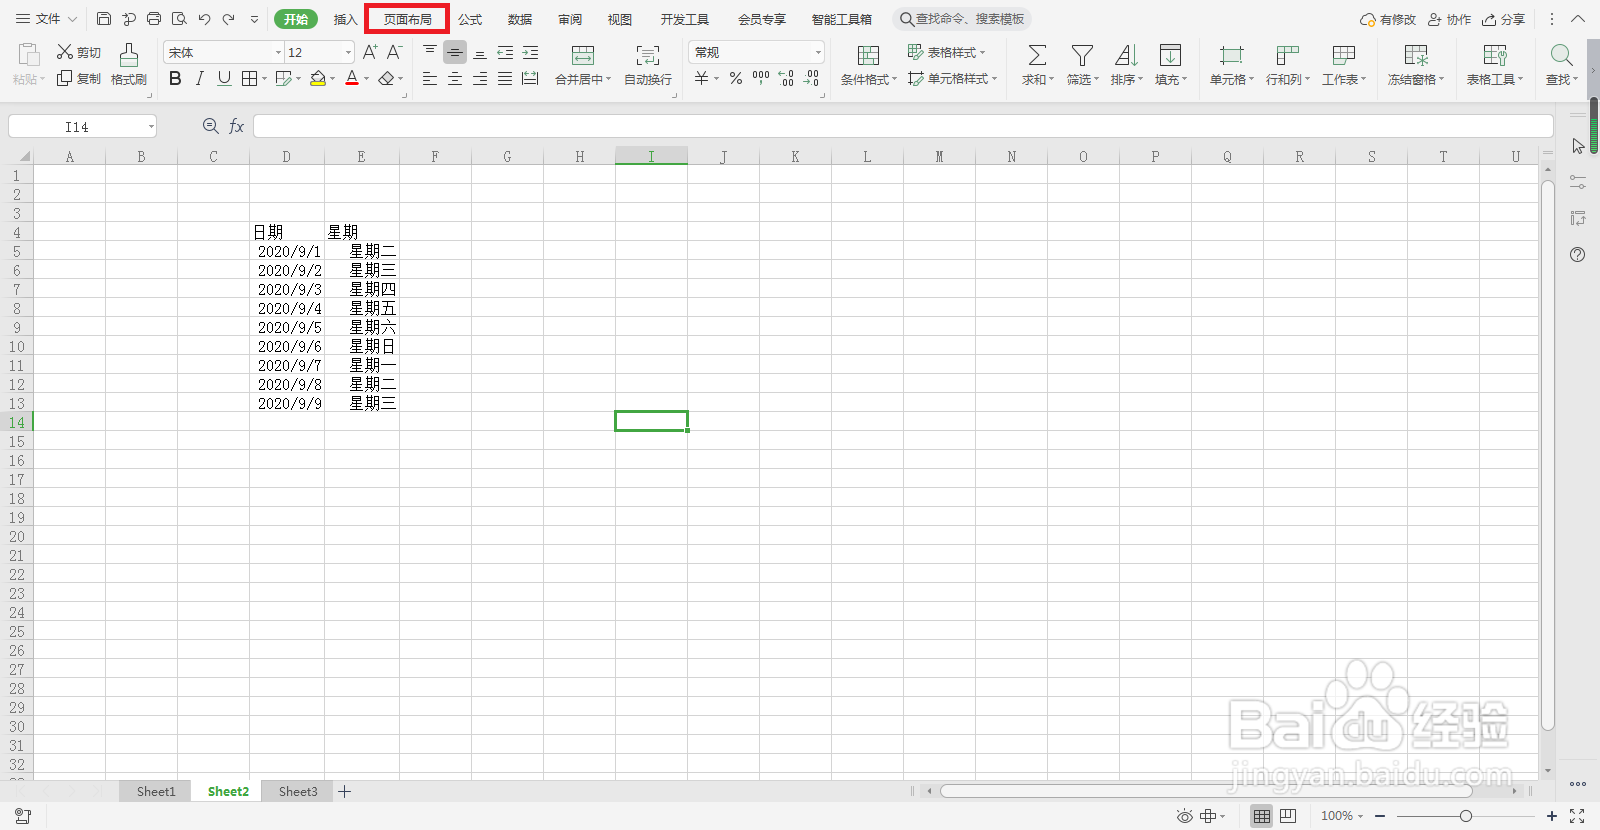This screenshot has width=1600, height=830.
Task: Decrease font size with A- icon
Action: coord(394,52)
